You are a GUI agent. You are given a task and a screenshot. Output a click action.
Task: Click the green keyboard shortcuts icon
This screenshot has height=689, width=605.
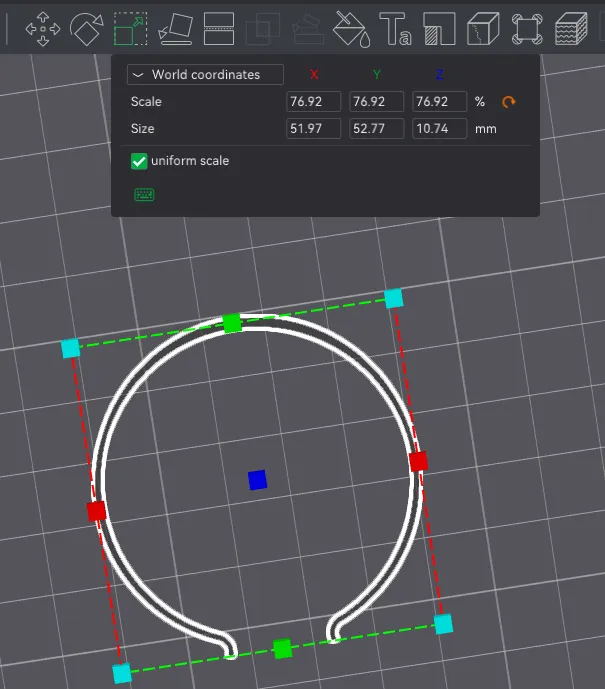144,194
